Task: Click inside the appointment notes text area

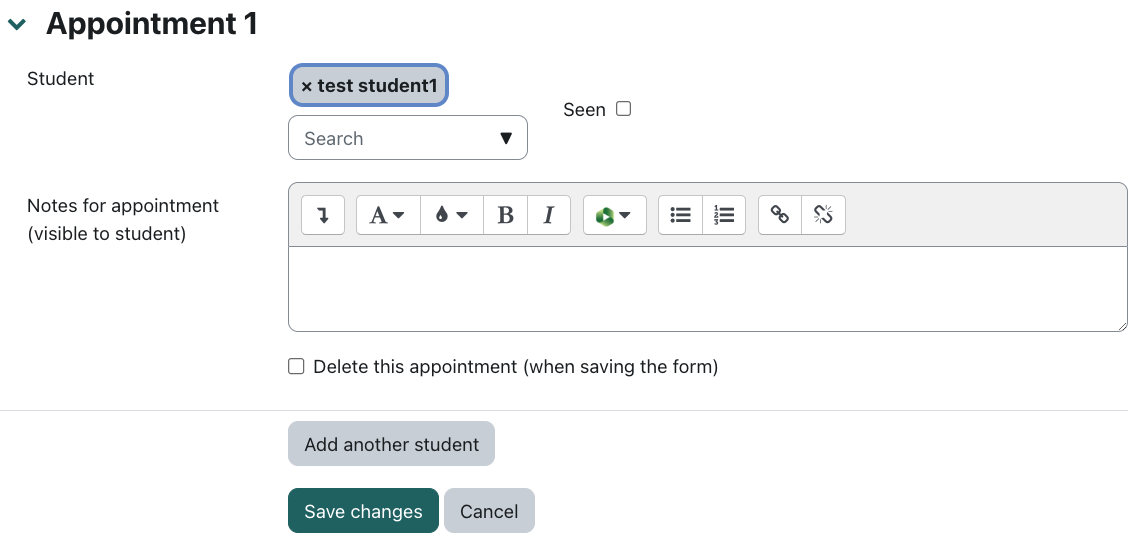Action: click(x=706, y=288)
